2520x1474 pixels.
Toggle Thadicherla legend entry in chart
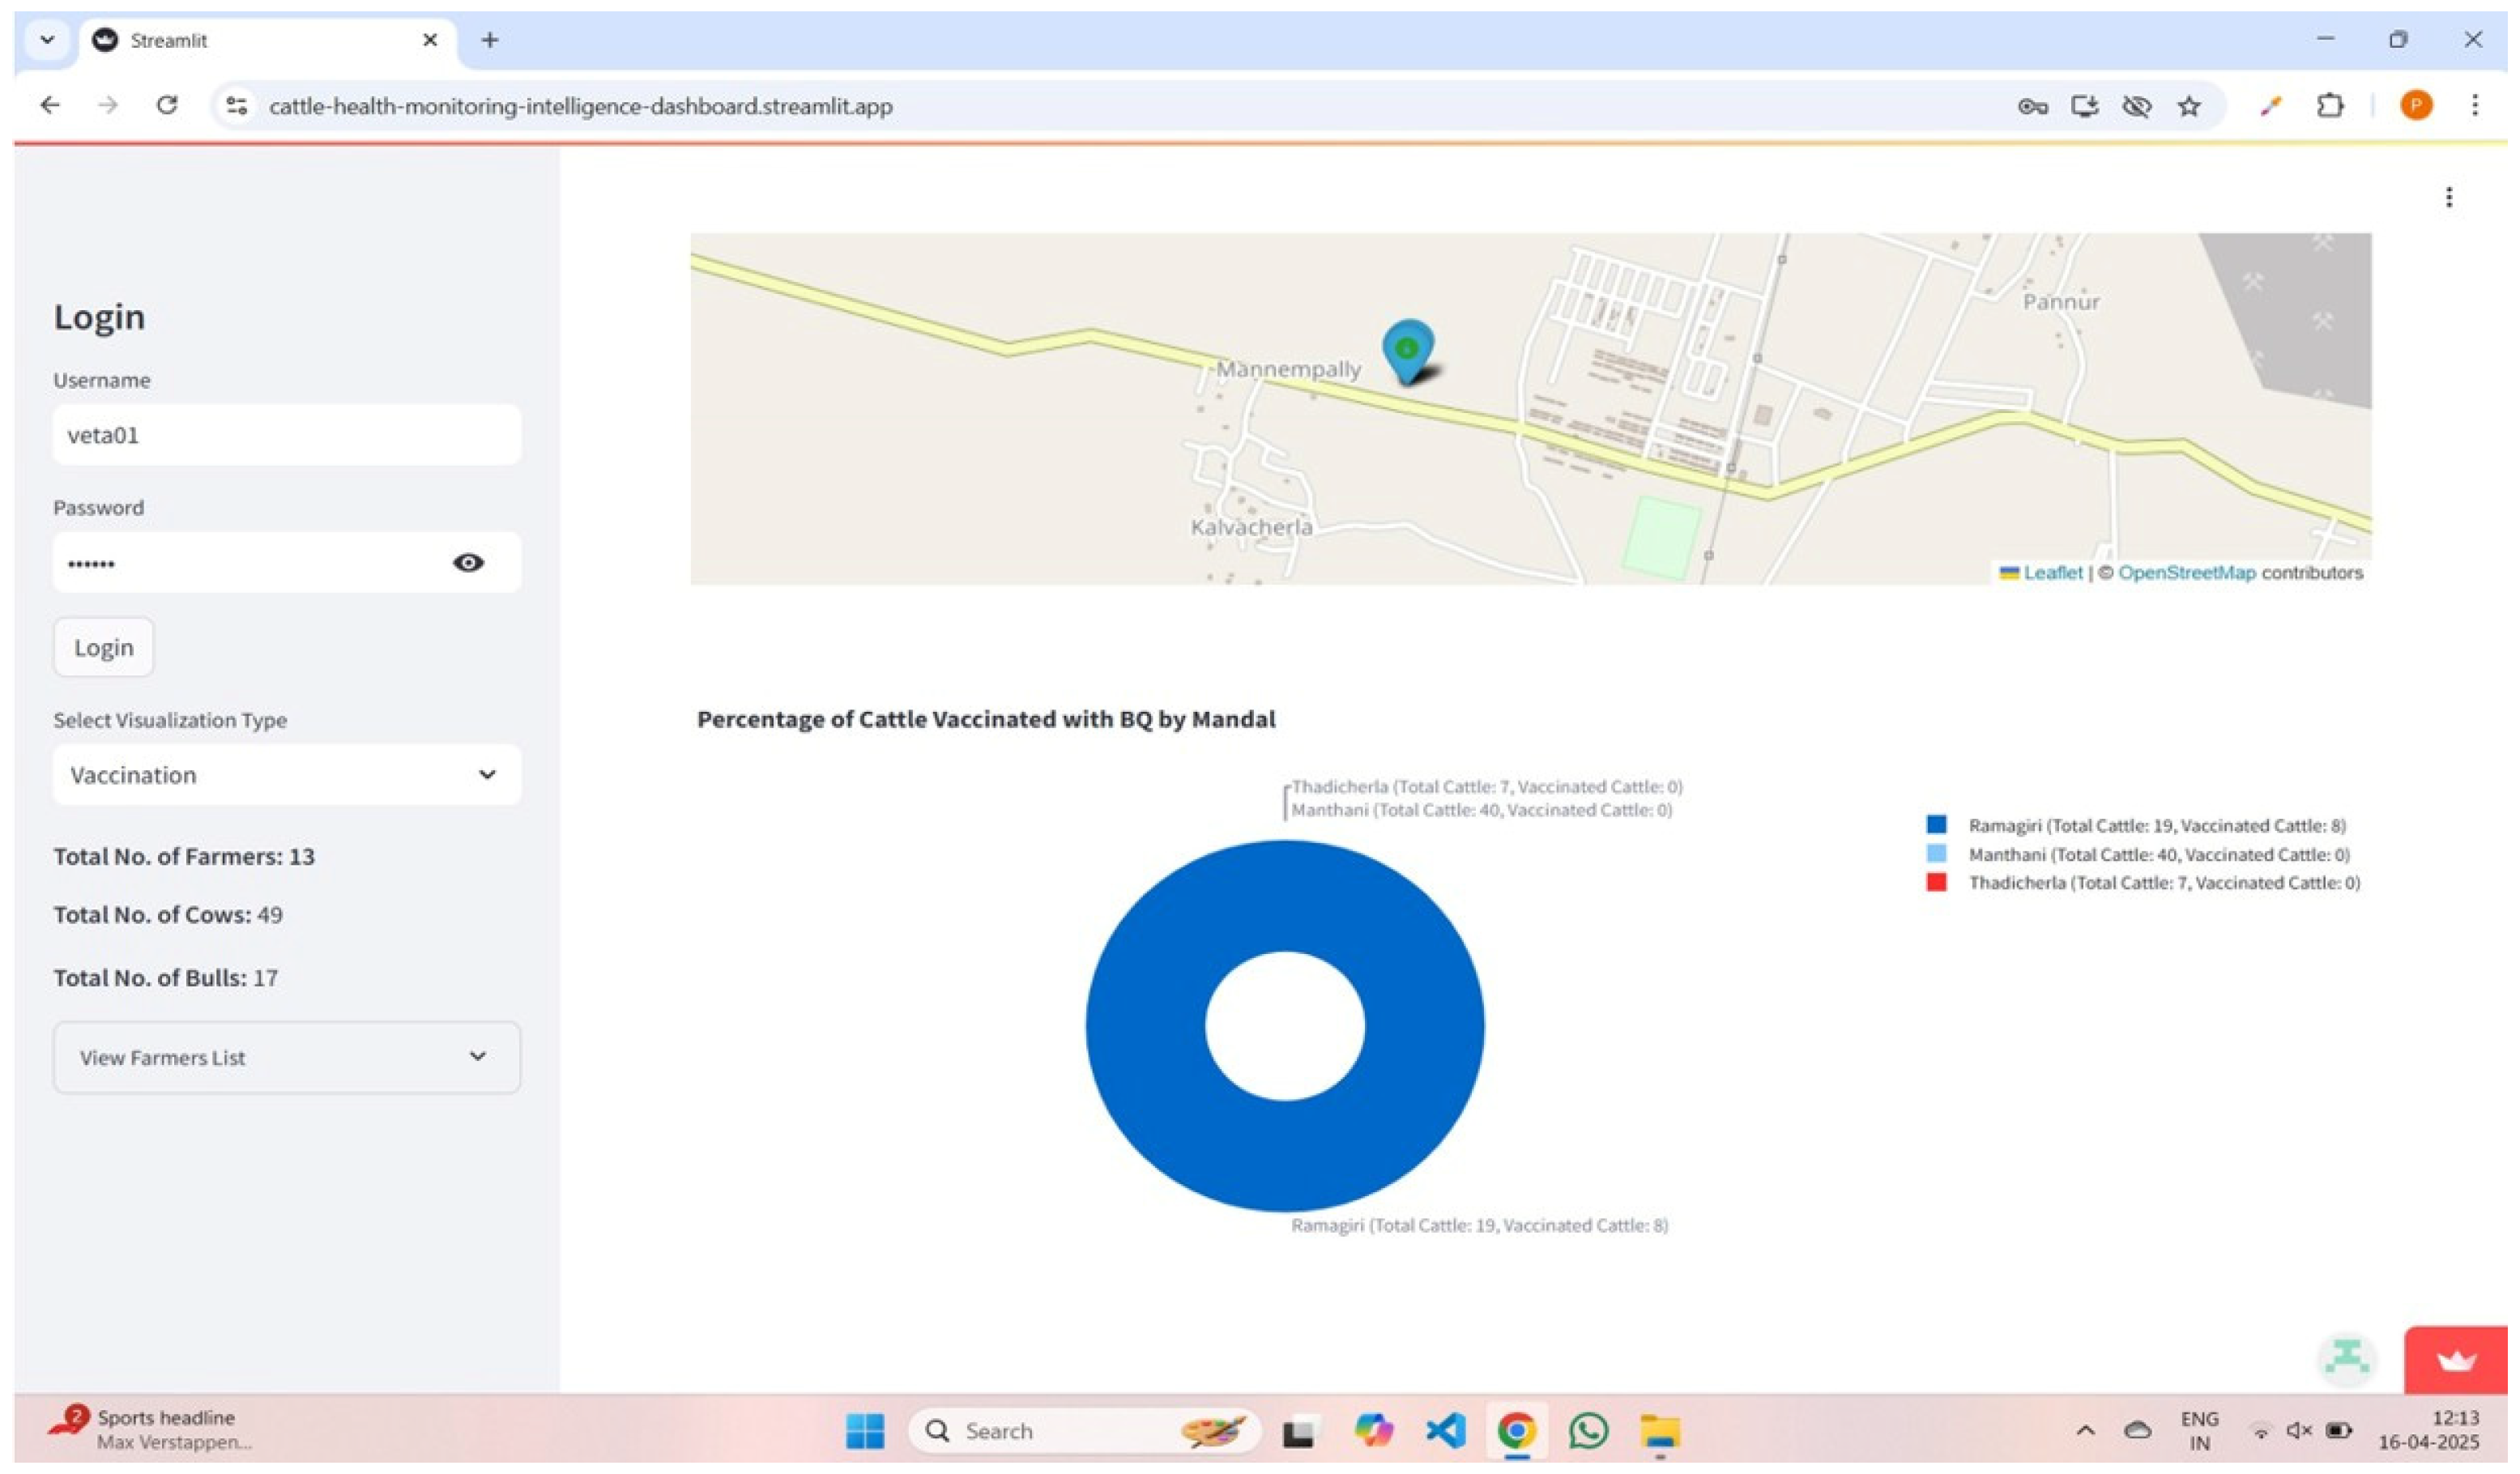tap(2163, 883)
